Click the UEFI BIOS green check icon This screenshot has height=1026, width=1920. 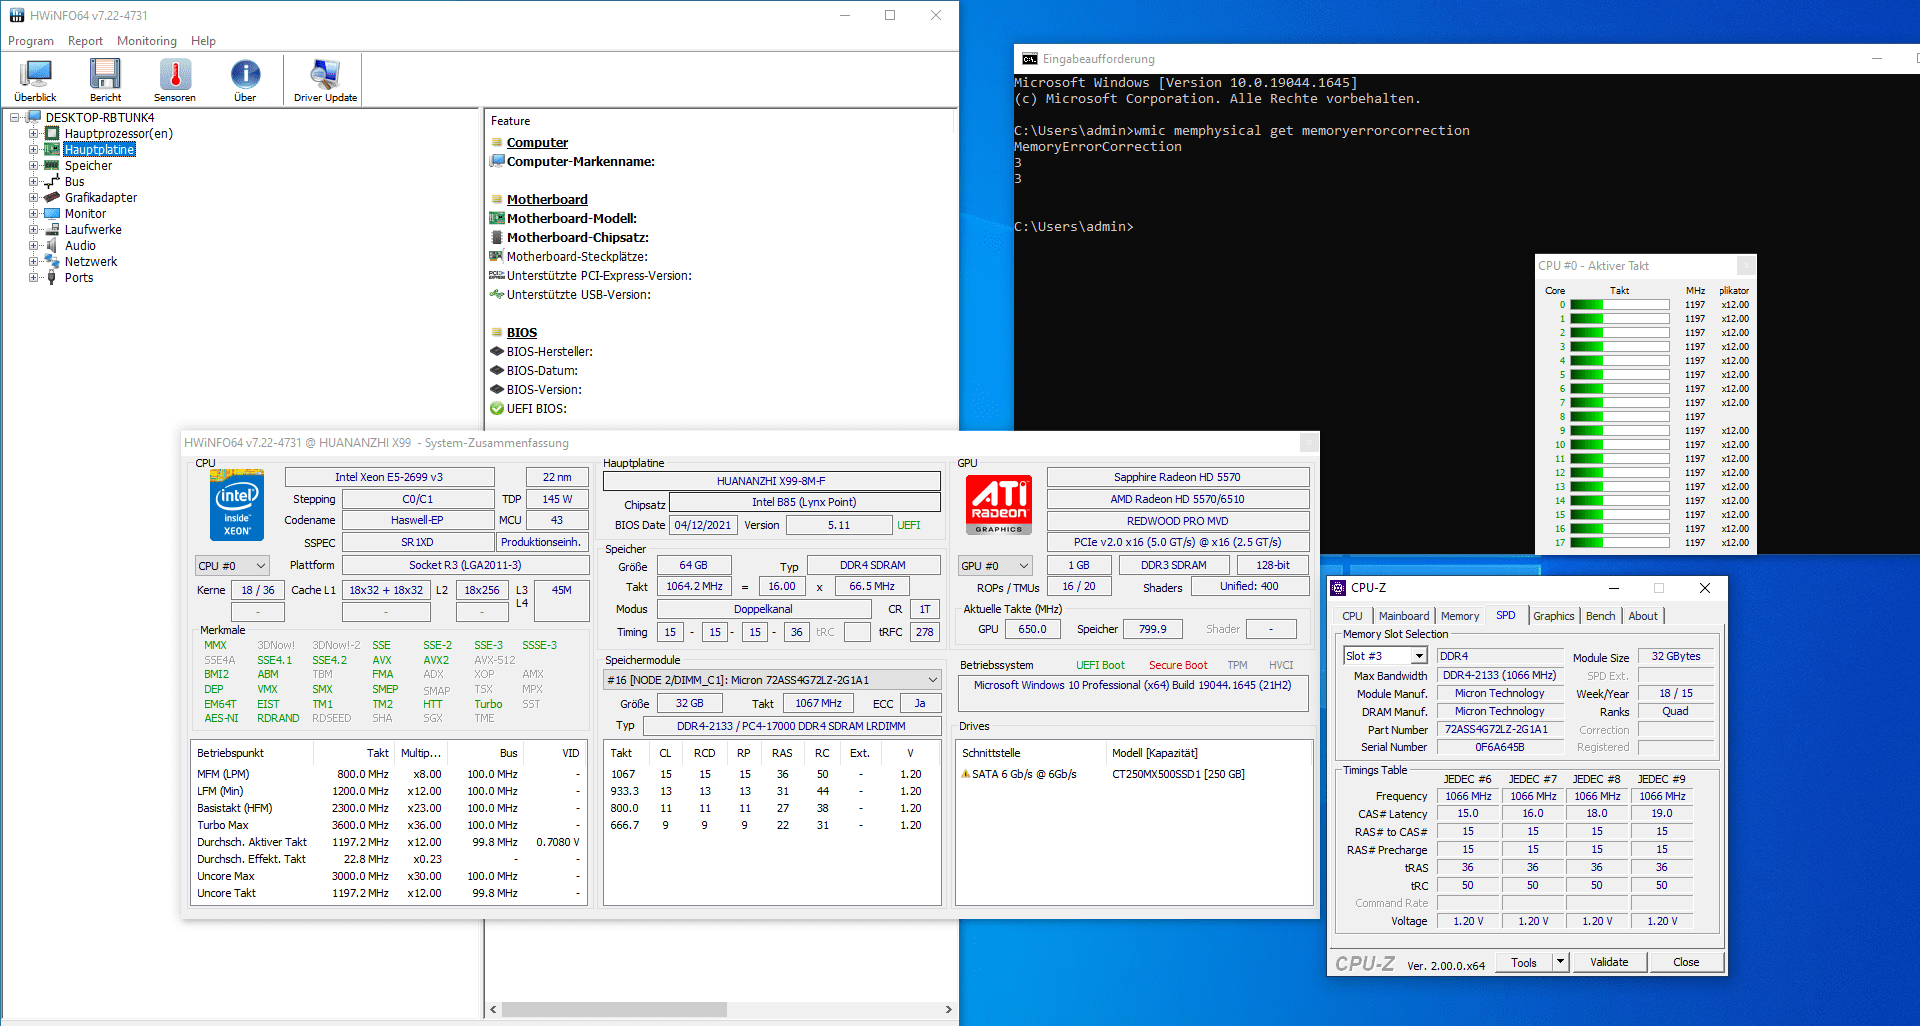click(497, 408)
